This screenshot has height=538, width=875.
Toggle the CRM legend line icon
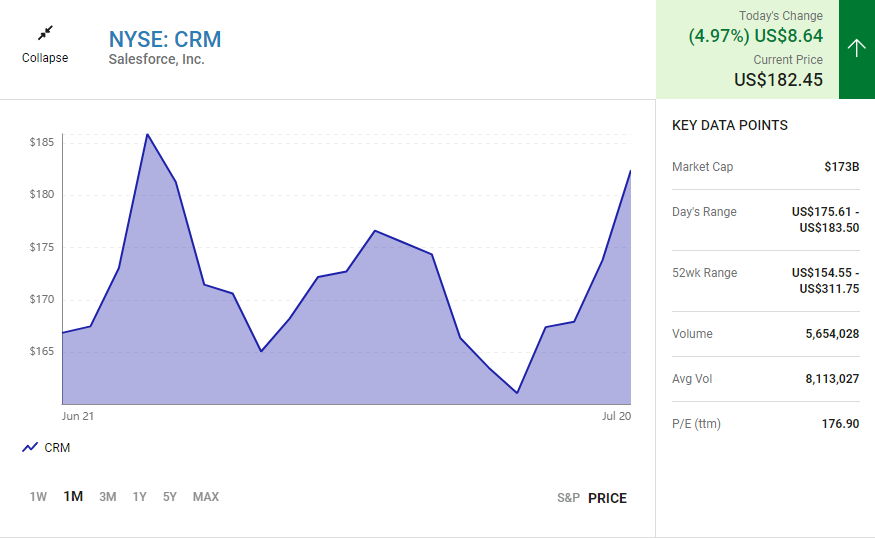point(30,447)
